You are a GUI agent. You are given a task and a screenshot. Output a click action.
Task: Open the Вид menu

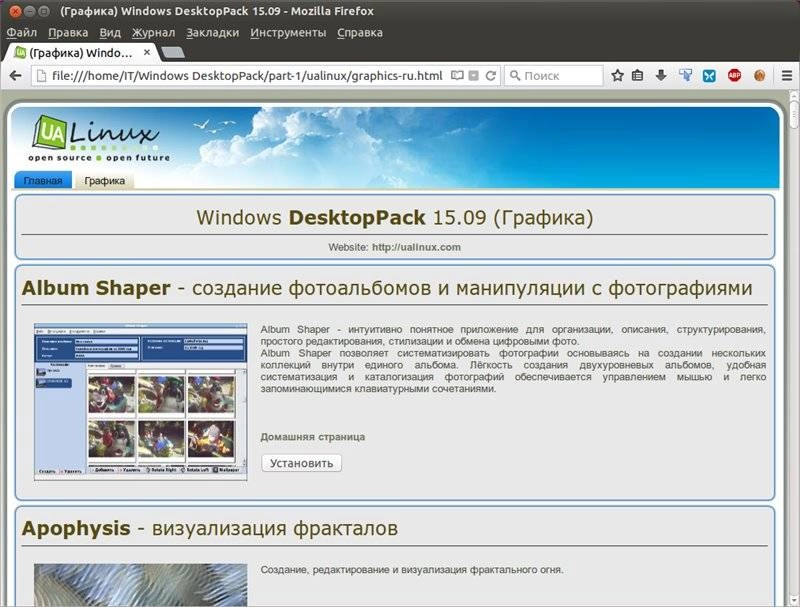110,33
